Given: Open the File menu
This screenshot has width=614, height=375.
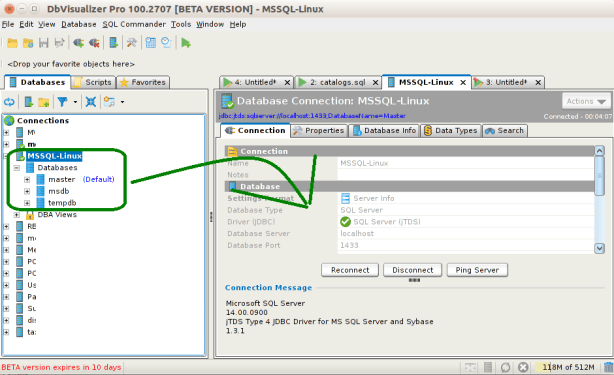Looking at the screenshot, I should click(8, 24).
